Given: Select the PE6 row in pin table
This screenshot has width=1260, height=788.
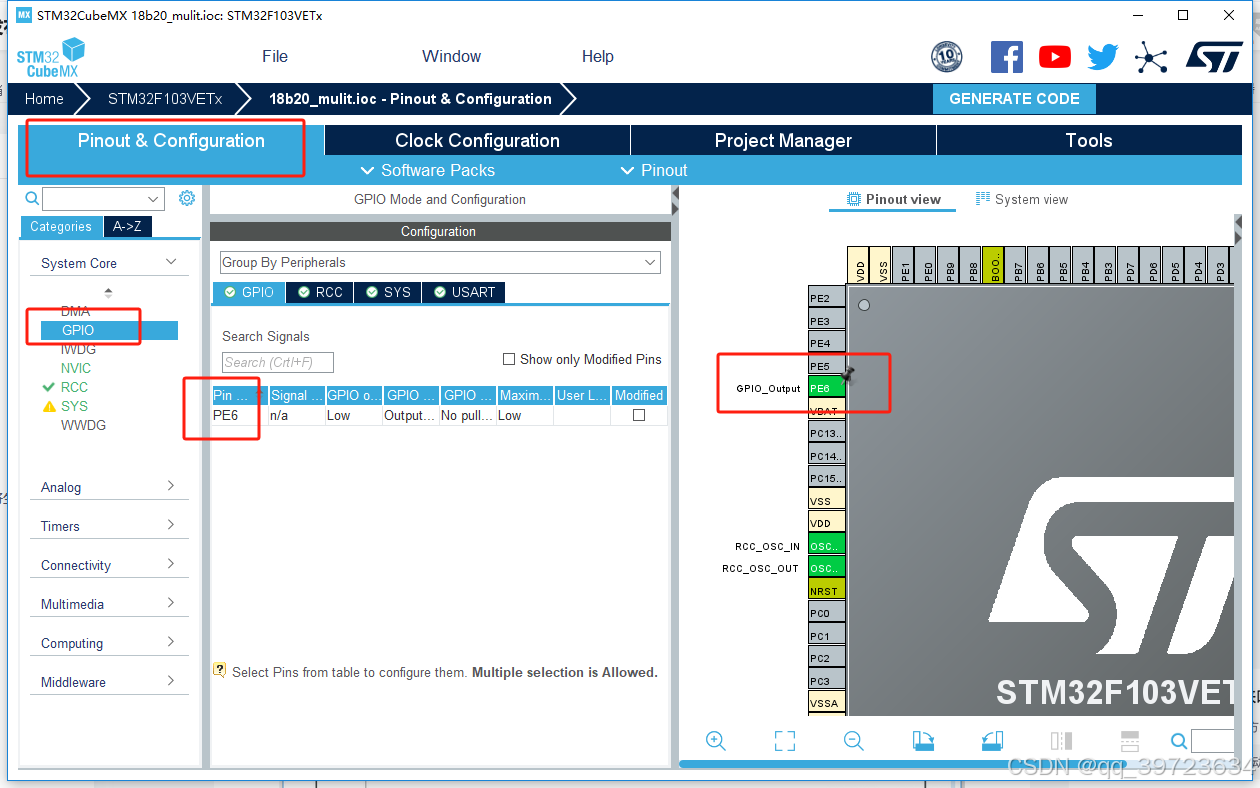Looking at the screenshot, I should point(439,415).
